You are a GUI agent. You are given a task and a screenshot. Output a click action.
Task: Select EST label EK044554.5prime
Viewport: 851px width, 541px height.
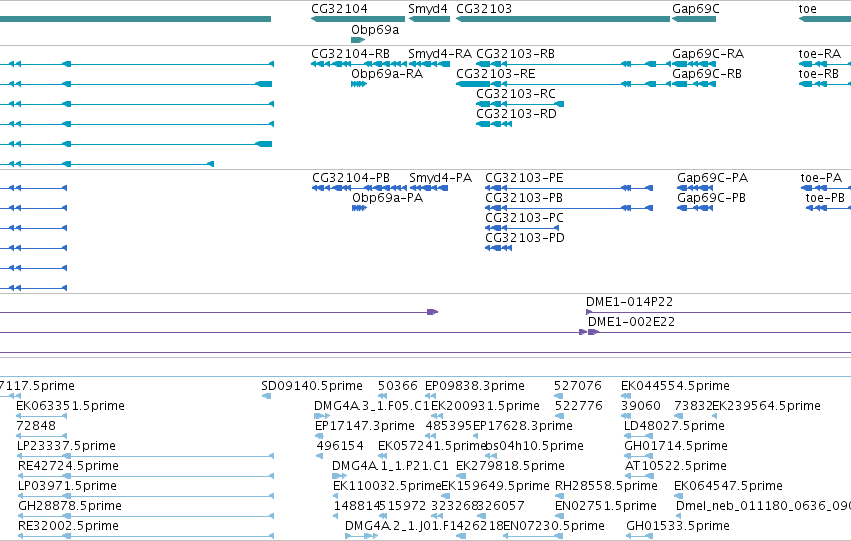point(675,386)
